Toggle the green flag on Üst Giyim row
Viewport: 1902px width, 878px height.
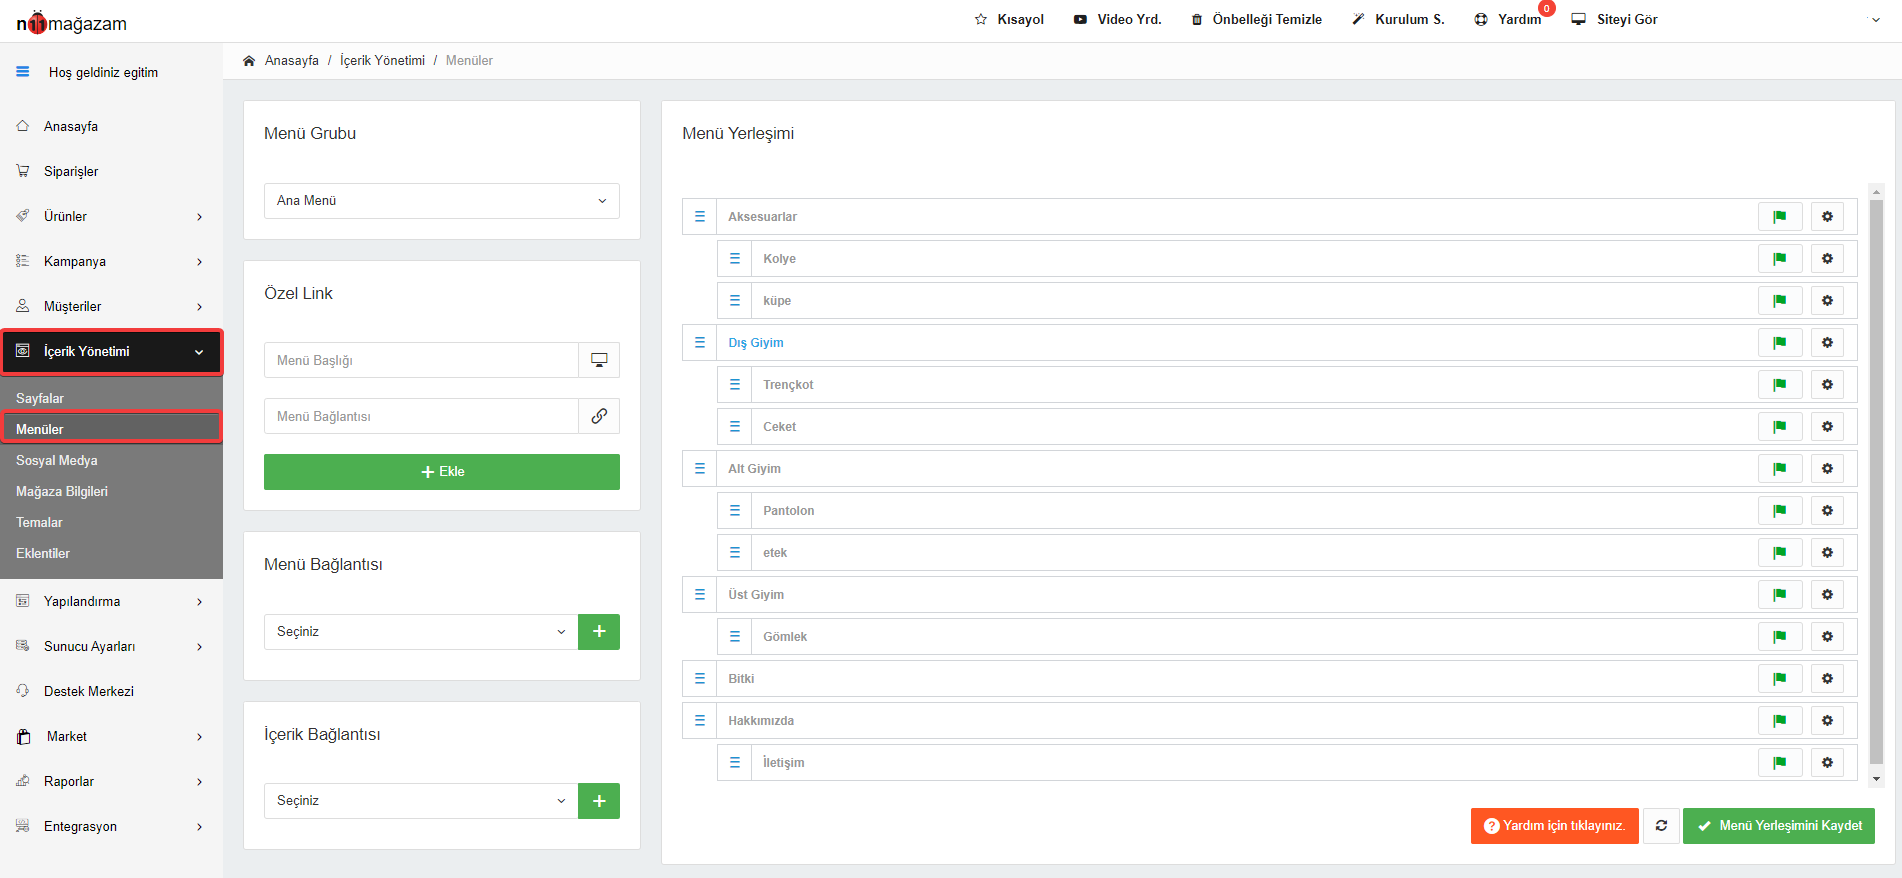point(1780,595)
